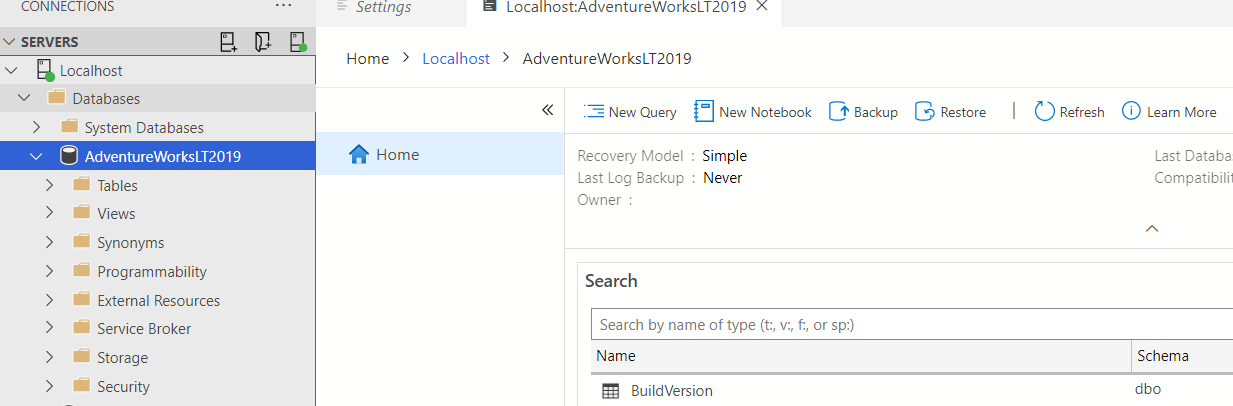
Task: Click the Learn More button label
Action: tap(1181, 112)
